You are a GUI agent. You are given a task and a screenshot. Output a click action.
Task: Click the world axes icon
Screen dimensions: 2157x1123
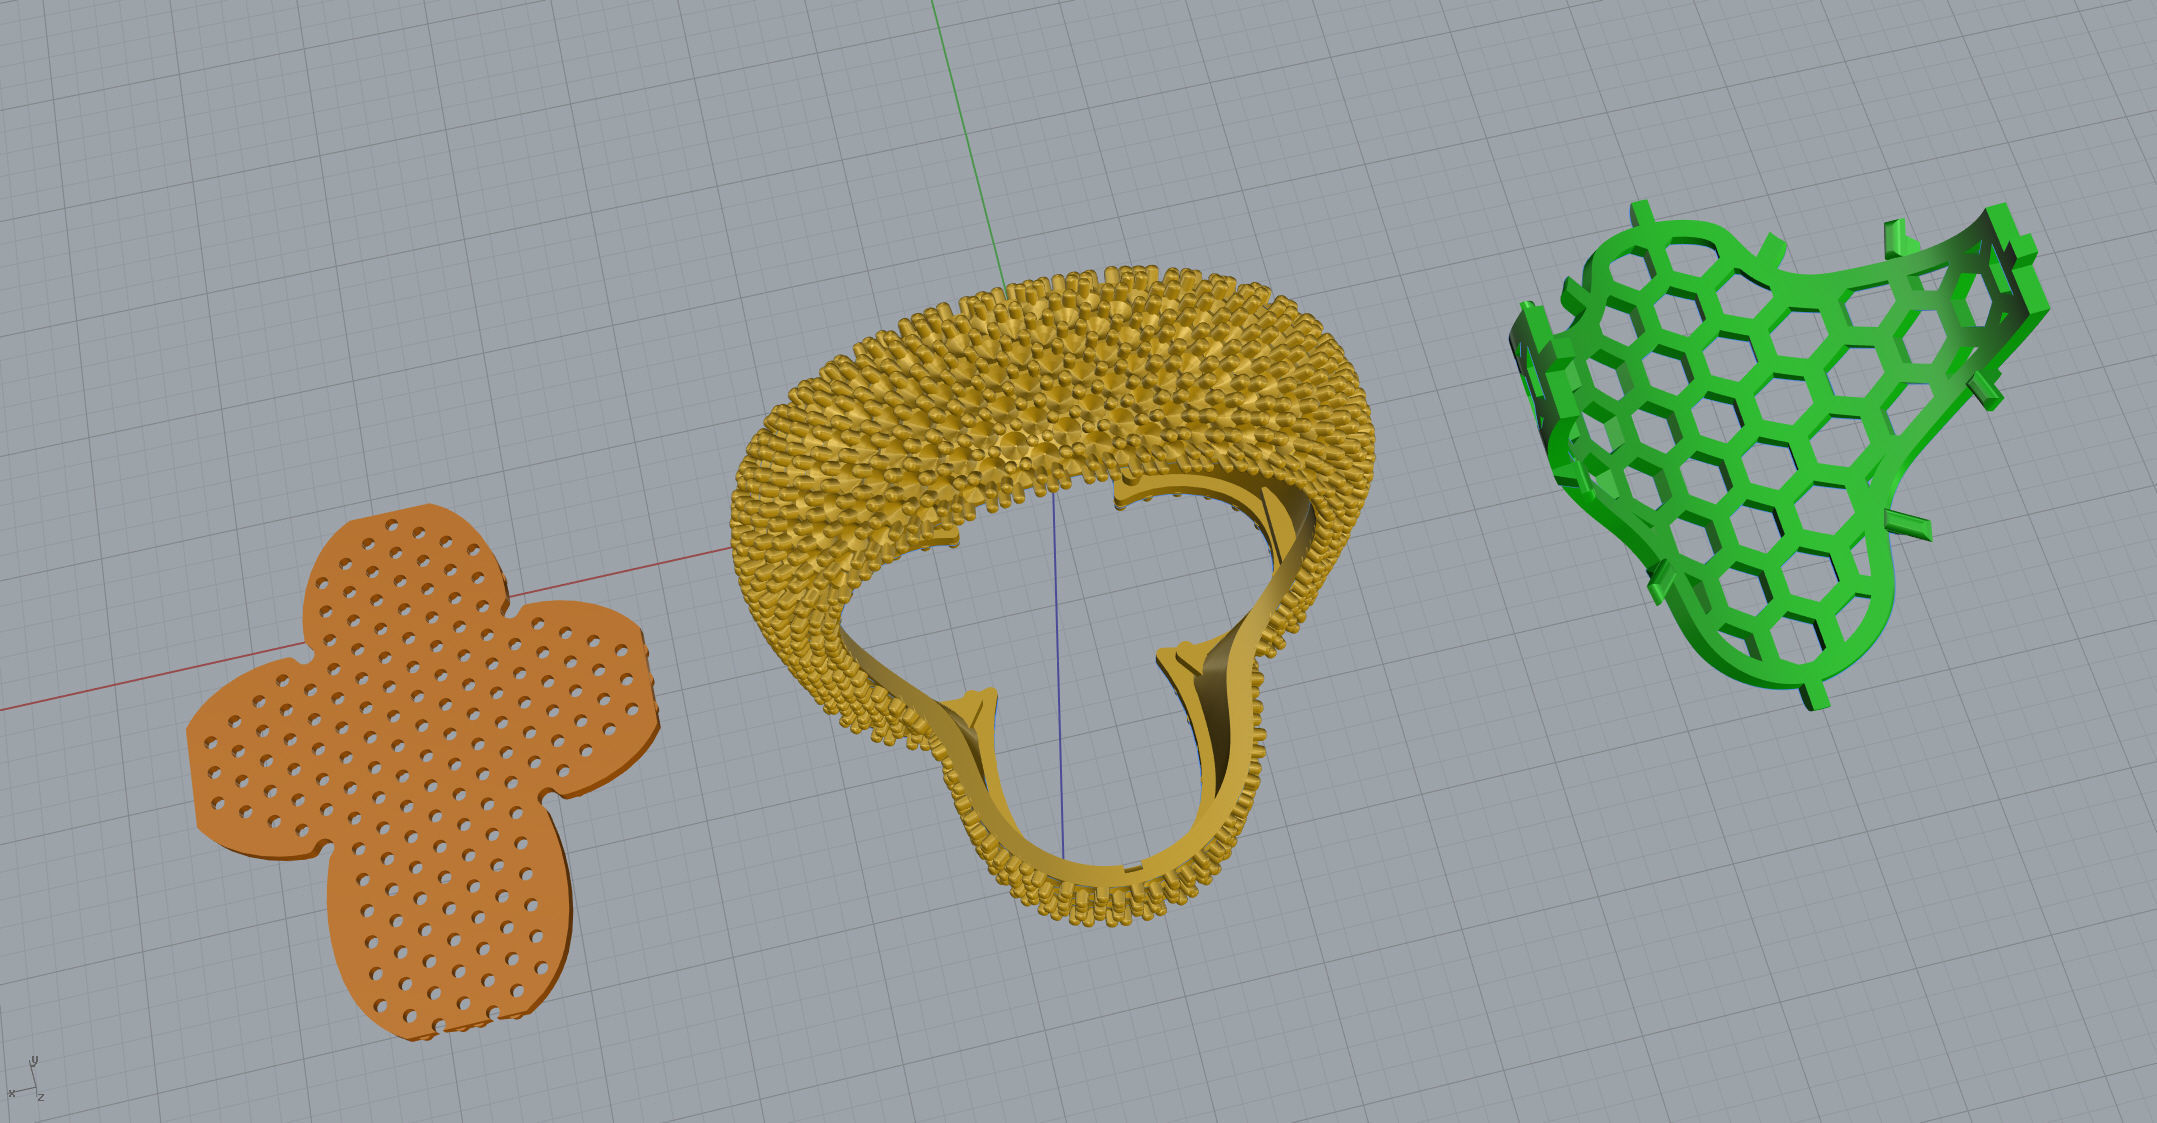click(x=24, y=1080)
